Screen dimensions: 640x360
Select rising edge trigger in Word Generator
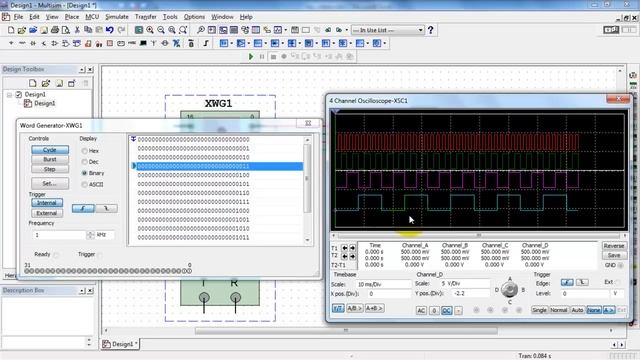[83, 208]
